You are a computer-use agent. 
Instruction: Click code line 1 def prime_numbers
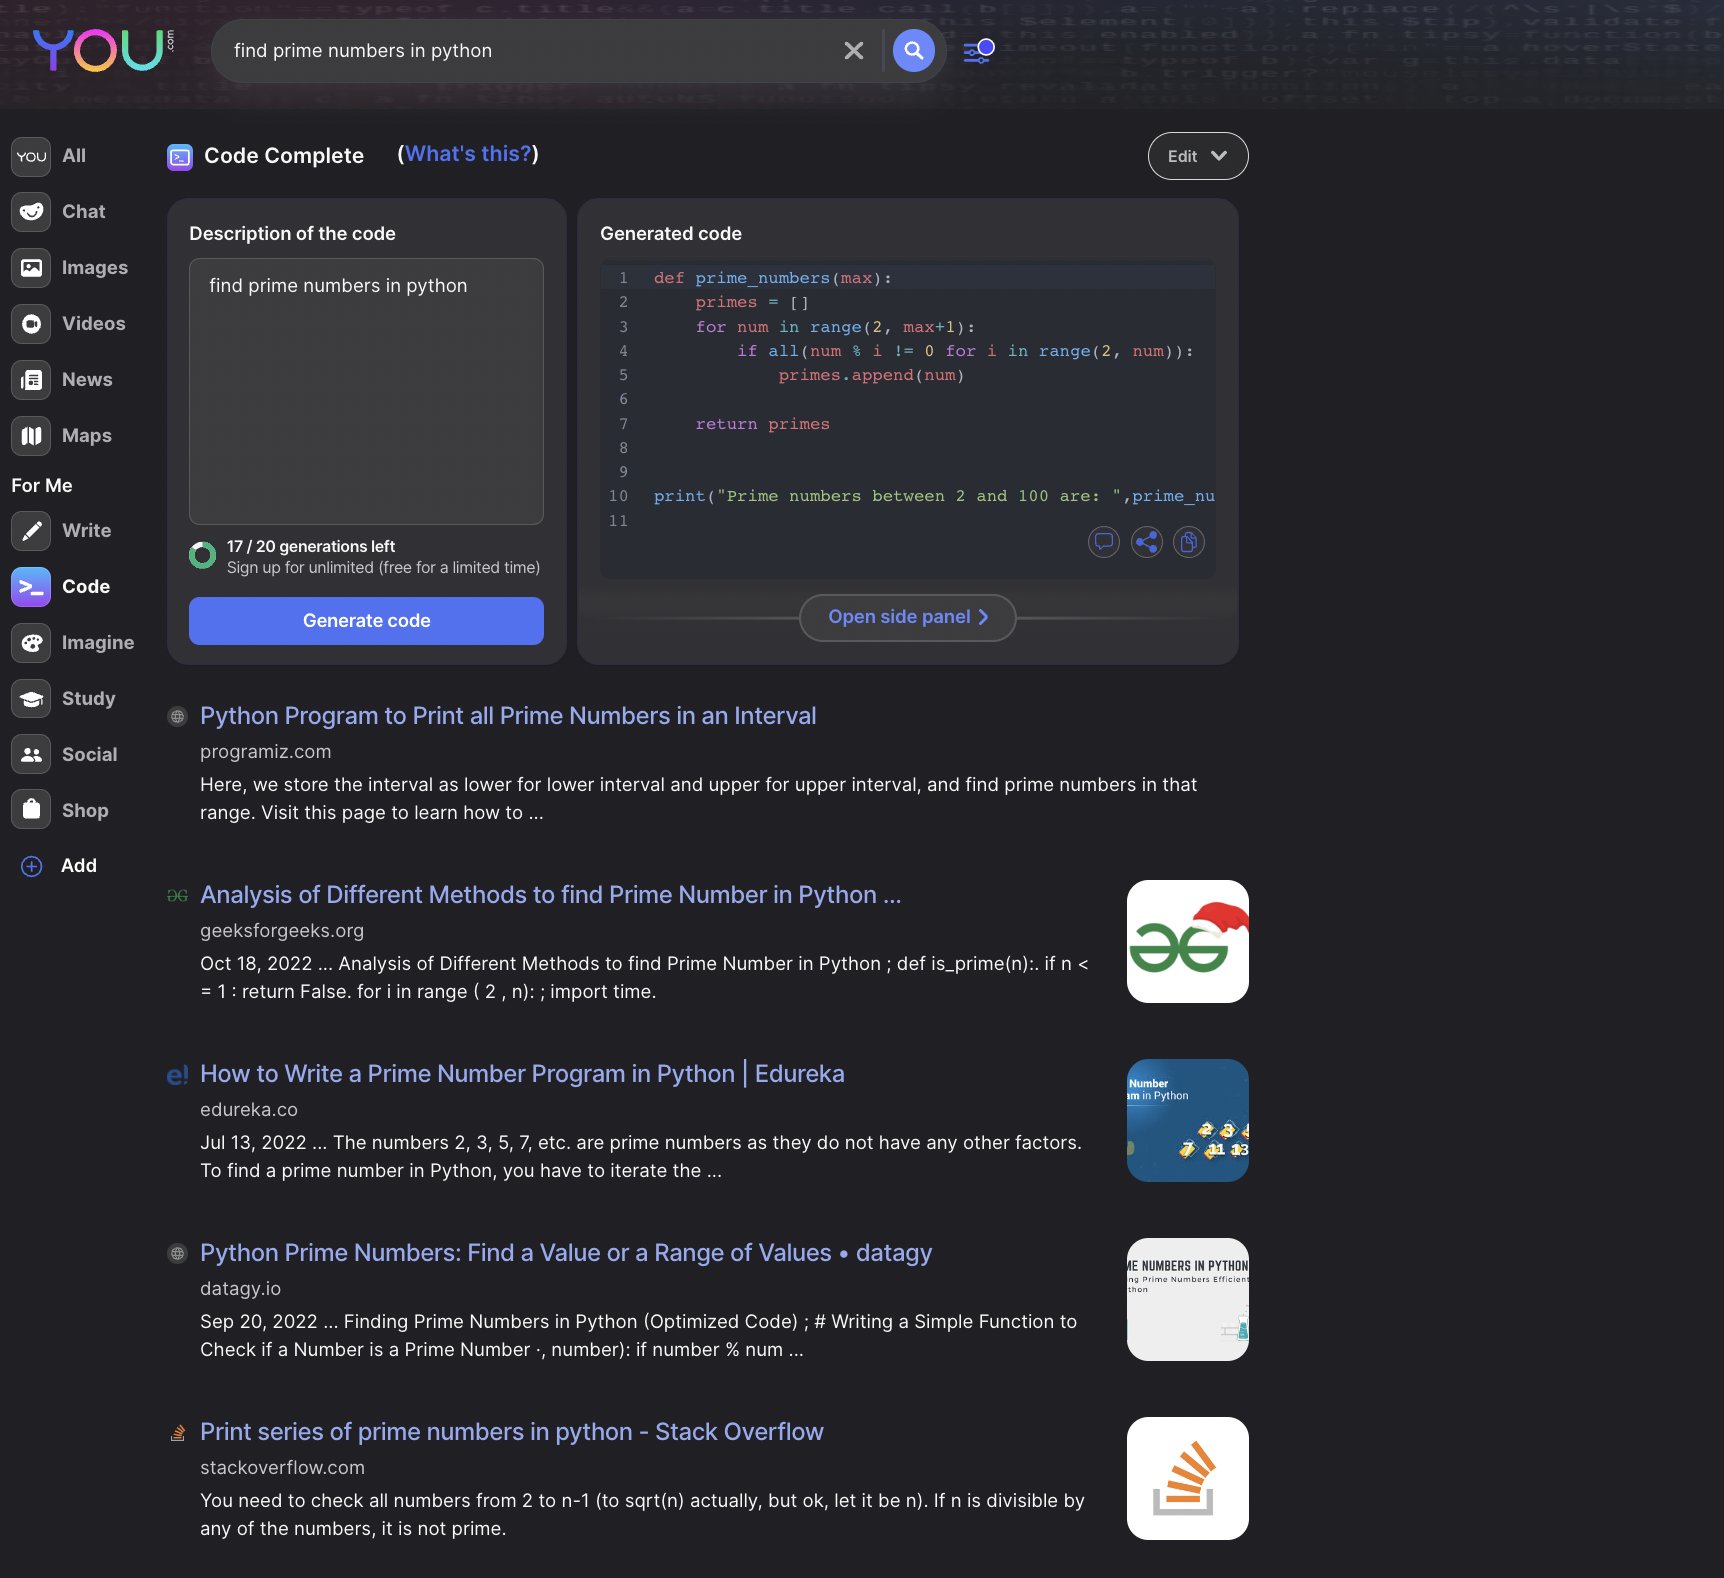772,278
